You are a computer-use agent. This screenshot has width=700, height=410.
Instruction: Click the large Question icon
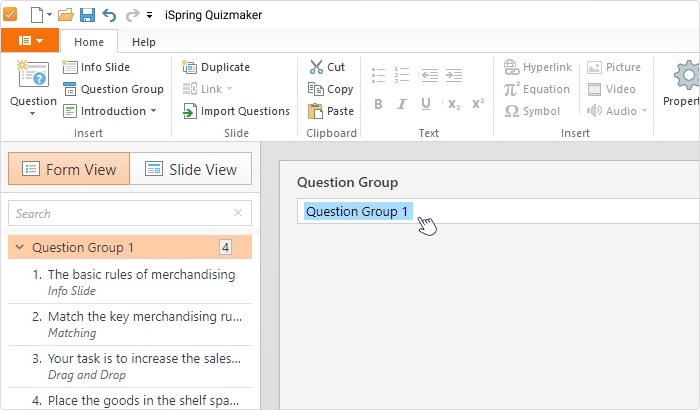(33, 74)
